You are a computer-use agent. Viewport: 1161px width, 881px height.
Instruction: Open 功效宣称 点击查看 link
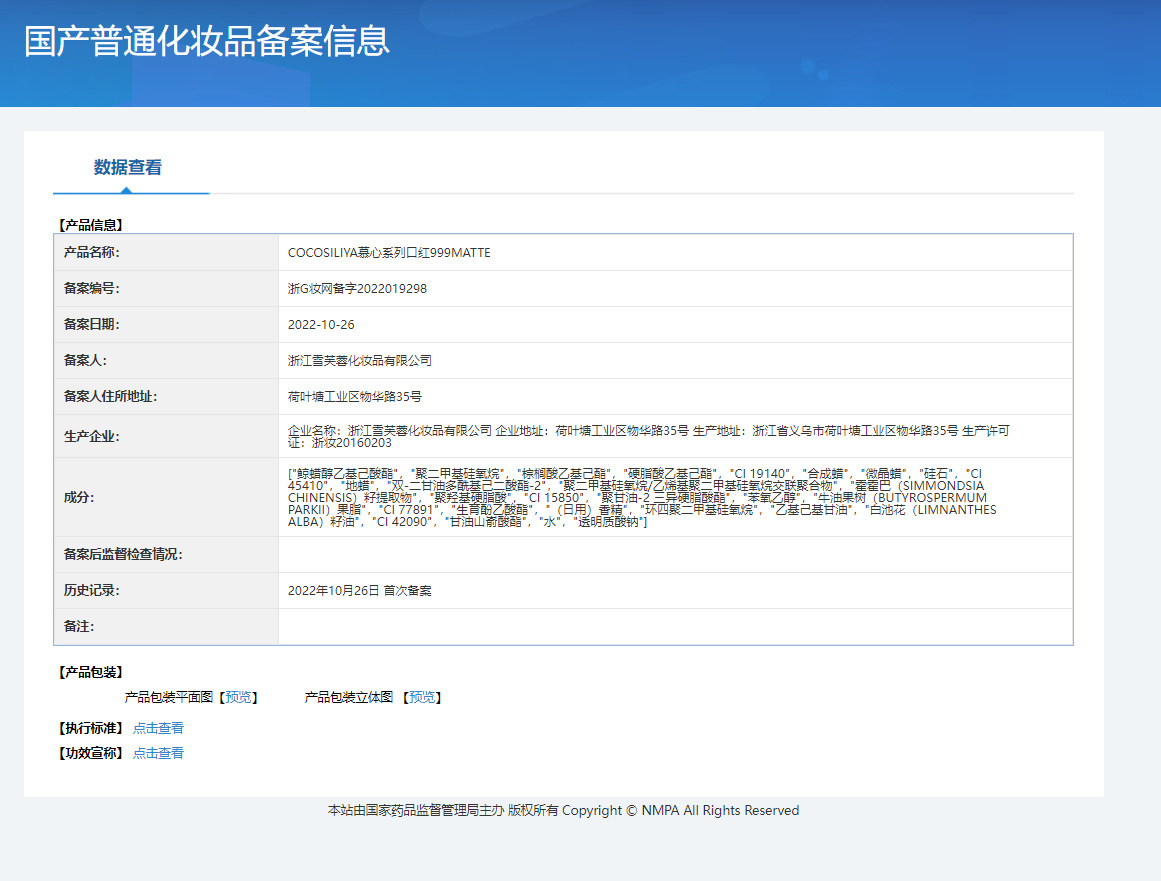click(158, 754)
